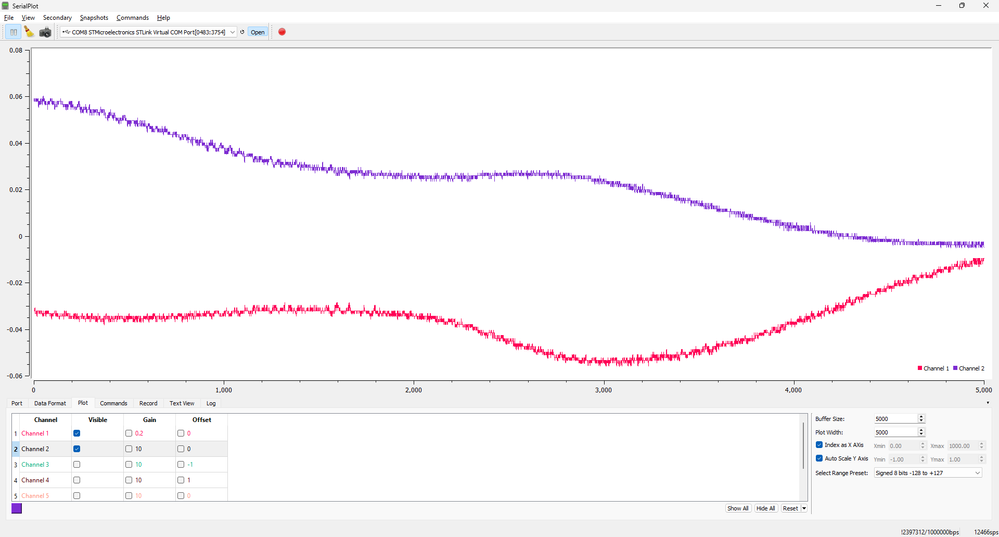
Task: Check Visible for Channel 3
Action: click(76, 464)
